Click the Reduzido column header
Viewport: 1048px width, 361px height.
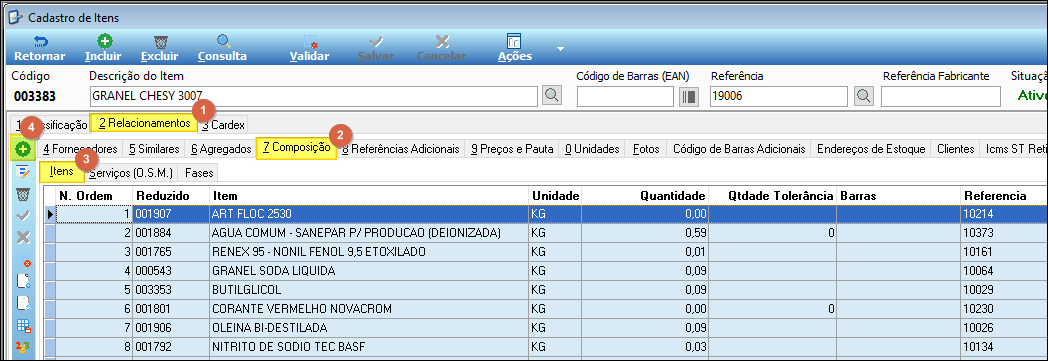tap(170, 196)
